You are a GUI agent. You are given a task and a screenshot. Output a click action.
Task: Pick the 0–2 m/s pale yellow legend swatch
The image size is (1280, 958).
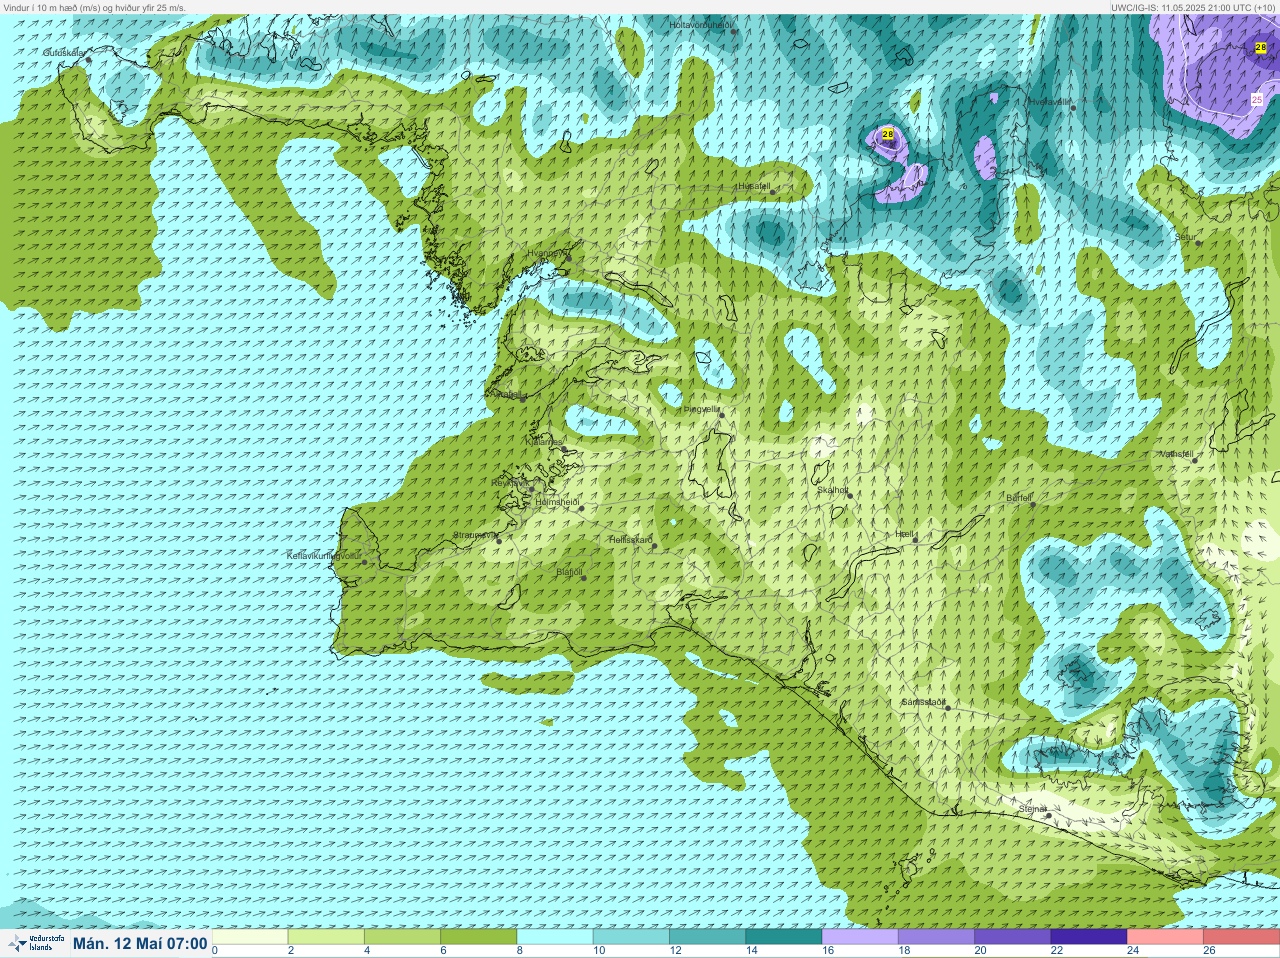250,937
